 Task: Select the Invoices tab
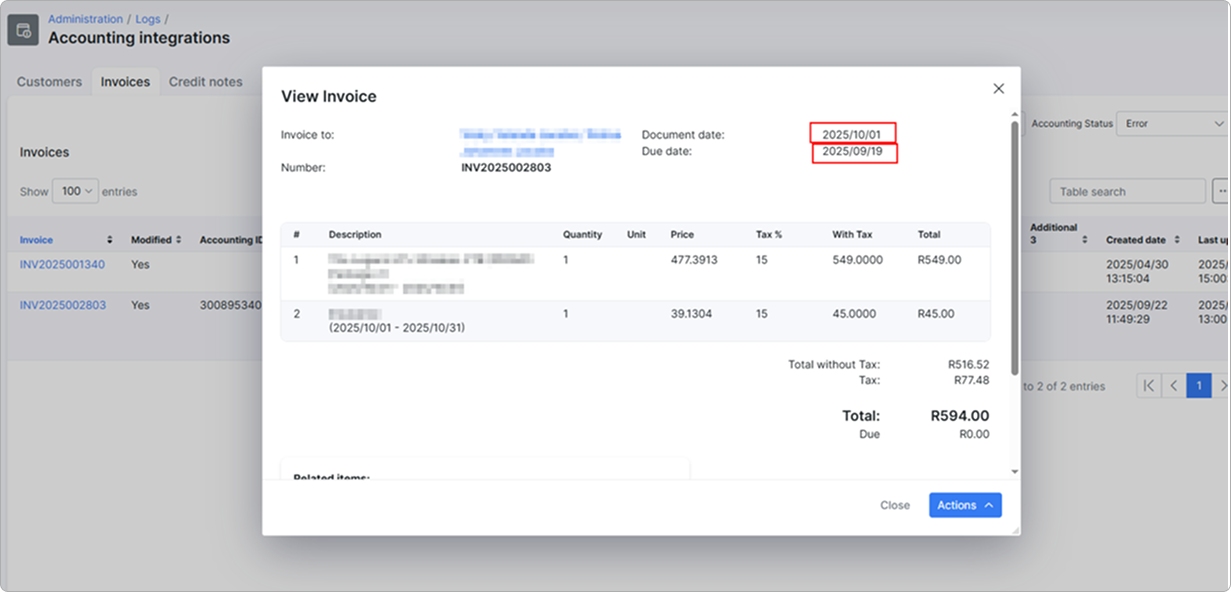point(125,82)
